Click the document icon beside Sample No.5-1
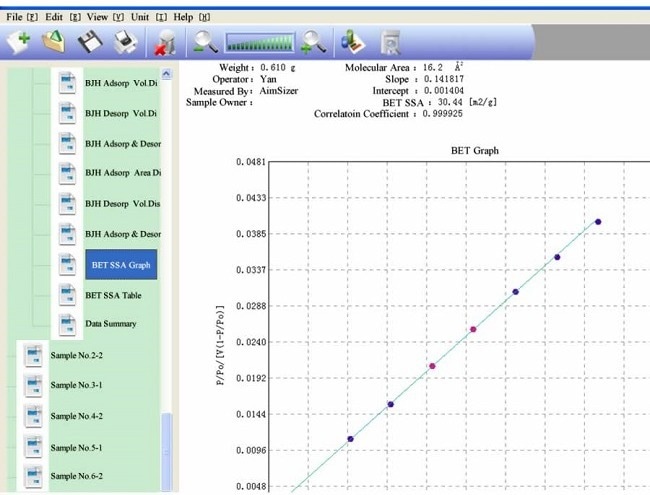The height and width of the screenshot is (495, 650). [x=33, y=446]
